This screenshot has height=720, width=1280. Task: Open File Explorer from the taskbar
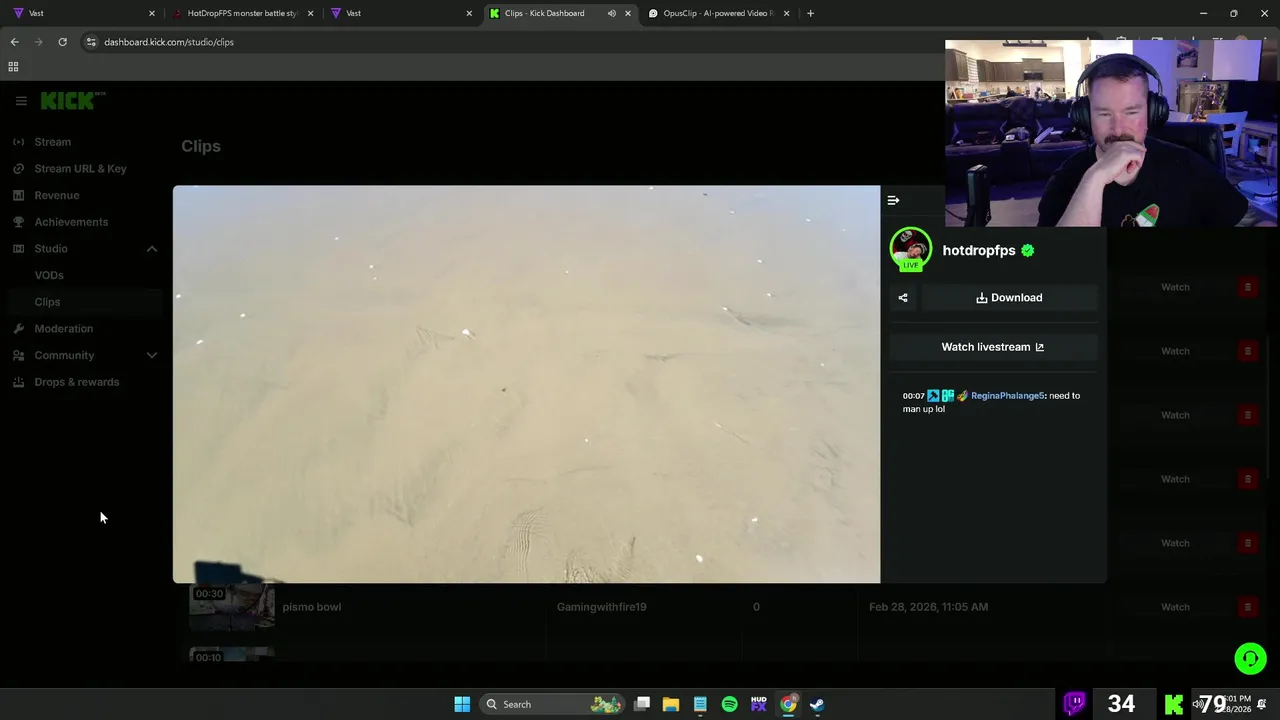pos(671,704)
